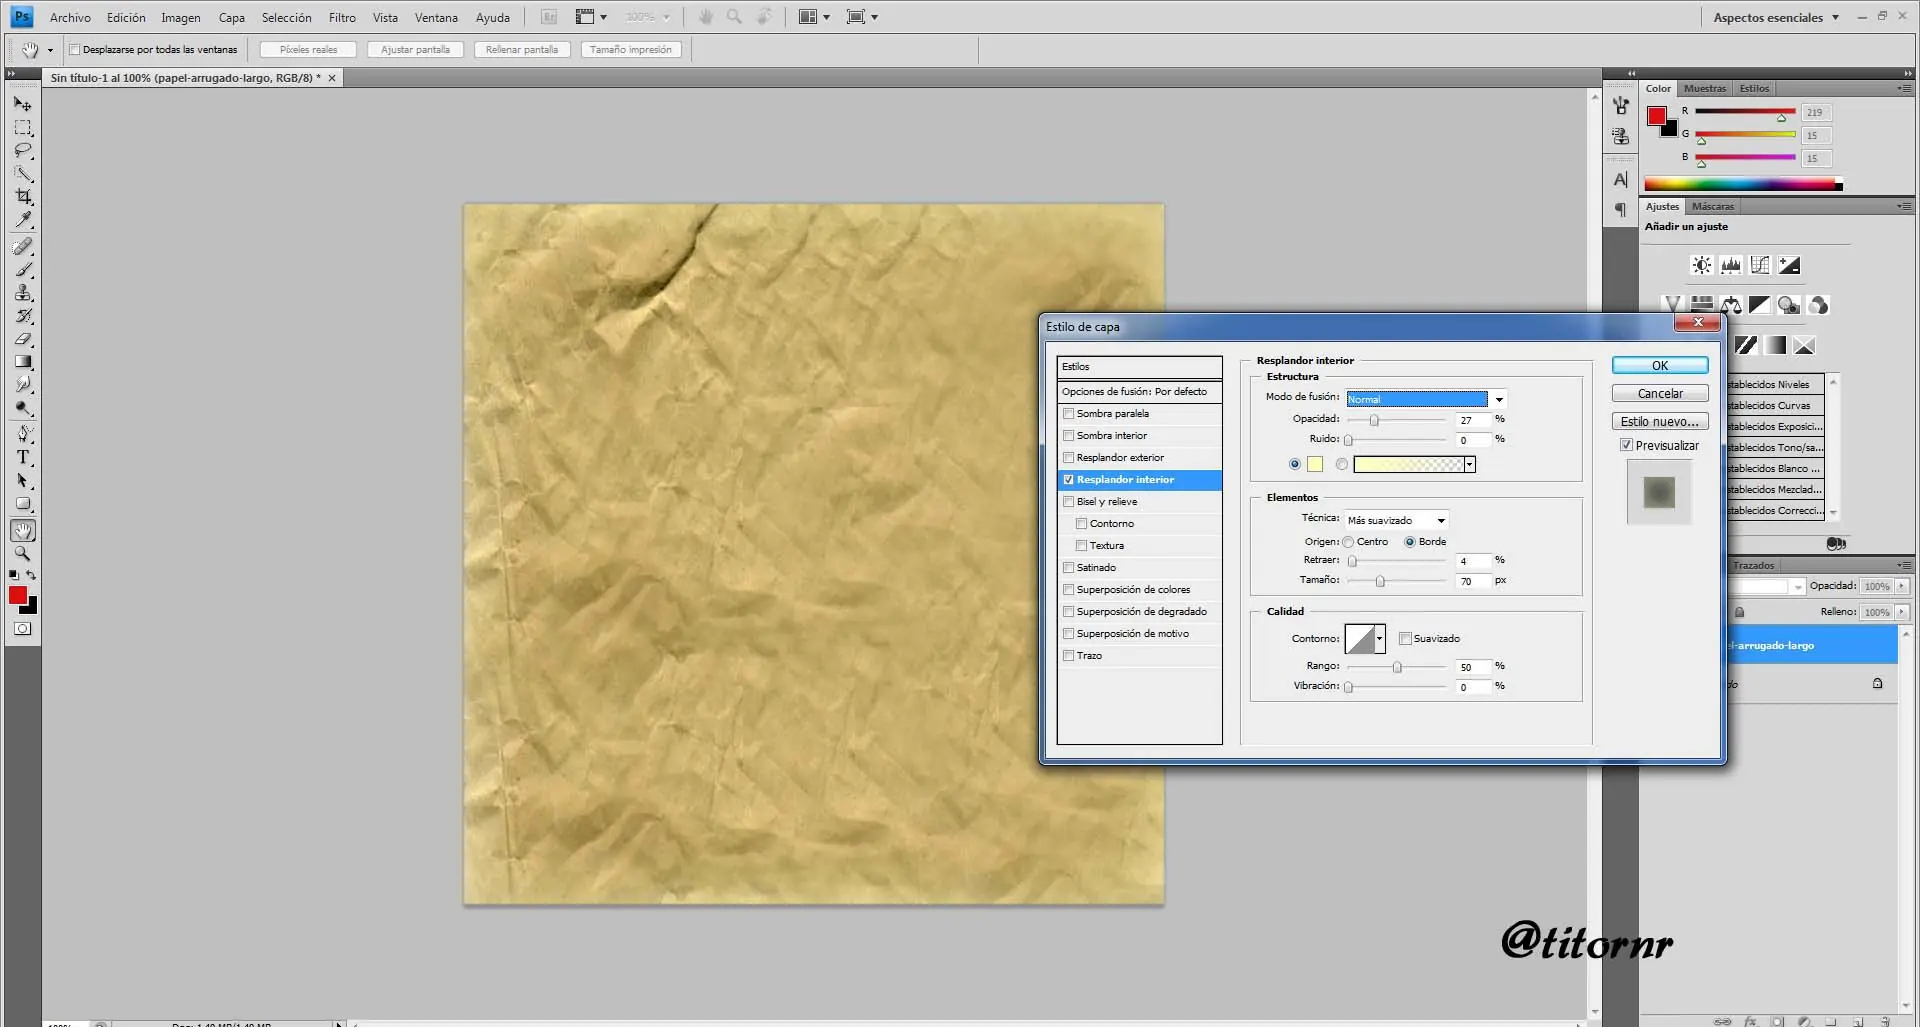This screenshot has height=1027, width=1920.
Task: Activate the Clone Stamp tool
Action: (x=23, y=293)
